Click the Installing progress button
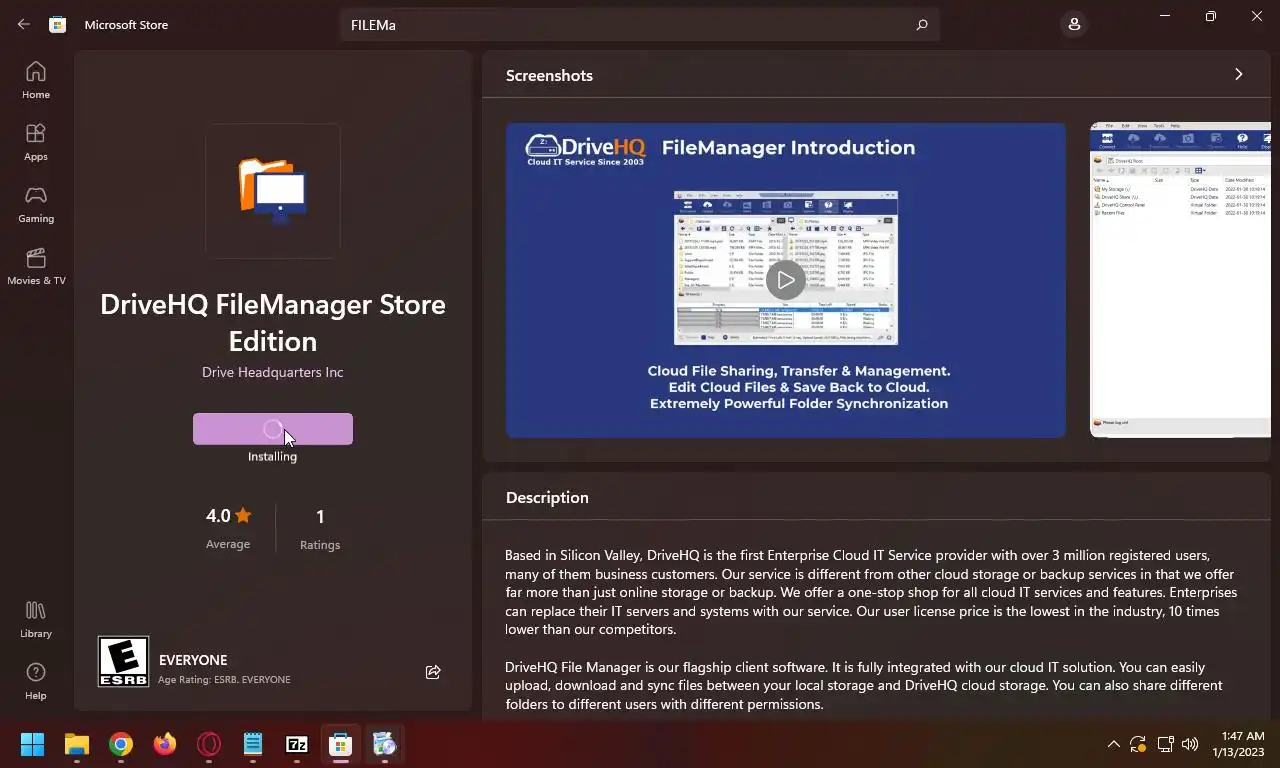The image size is (1280, 768). [x=273, y=429]
